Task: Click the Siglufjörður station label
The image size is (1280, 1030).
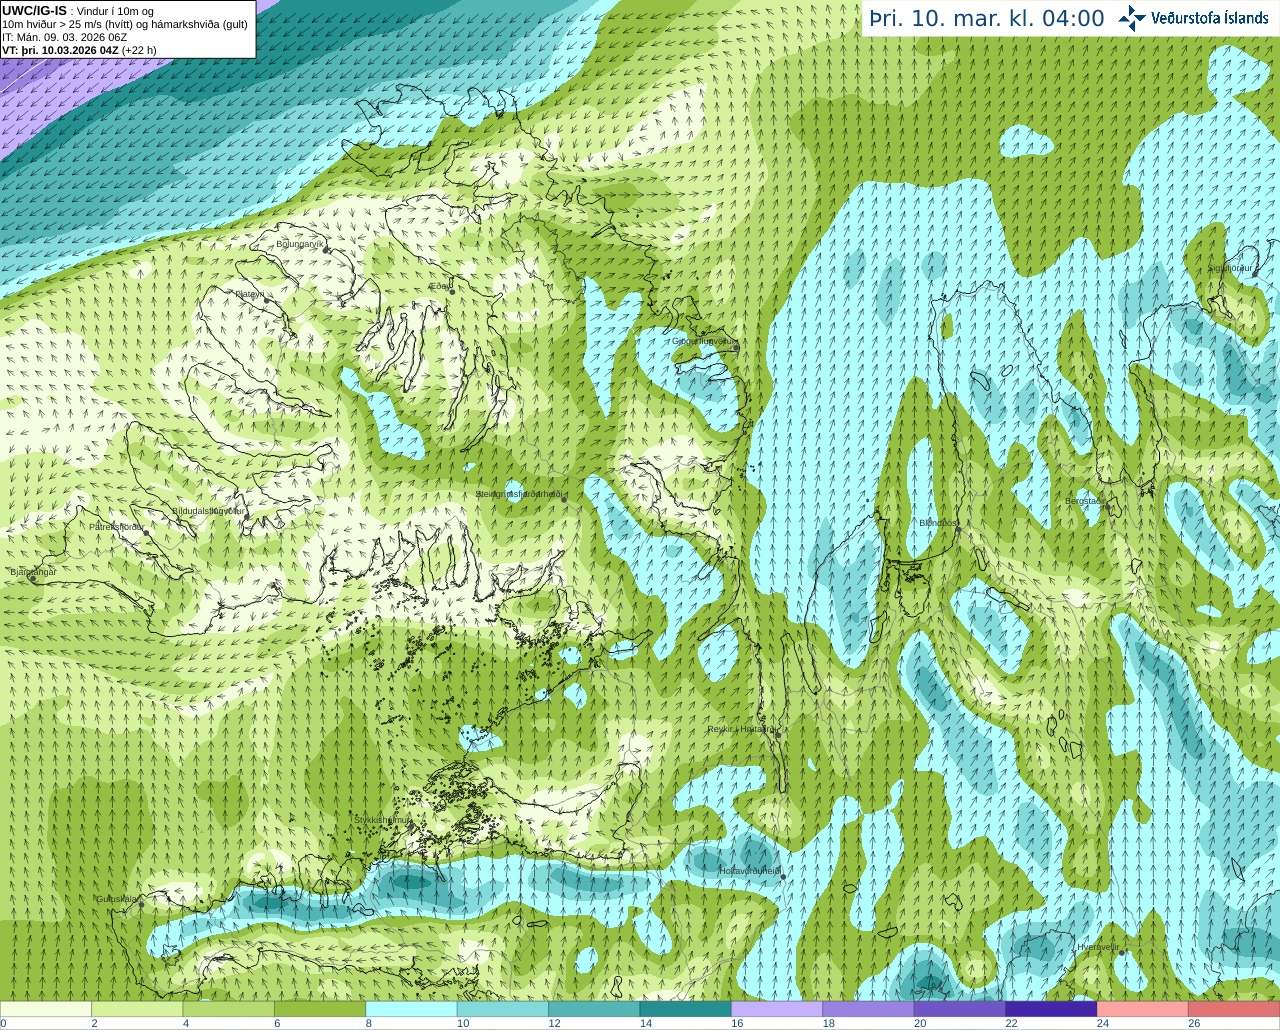Action: pyautogui.click(x=1230, y=268)
